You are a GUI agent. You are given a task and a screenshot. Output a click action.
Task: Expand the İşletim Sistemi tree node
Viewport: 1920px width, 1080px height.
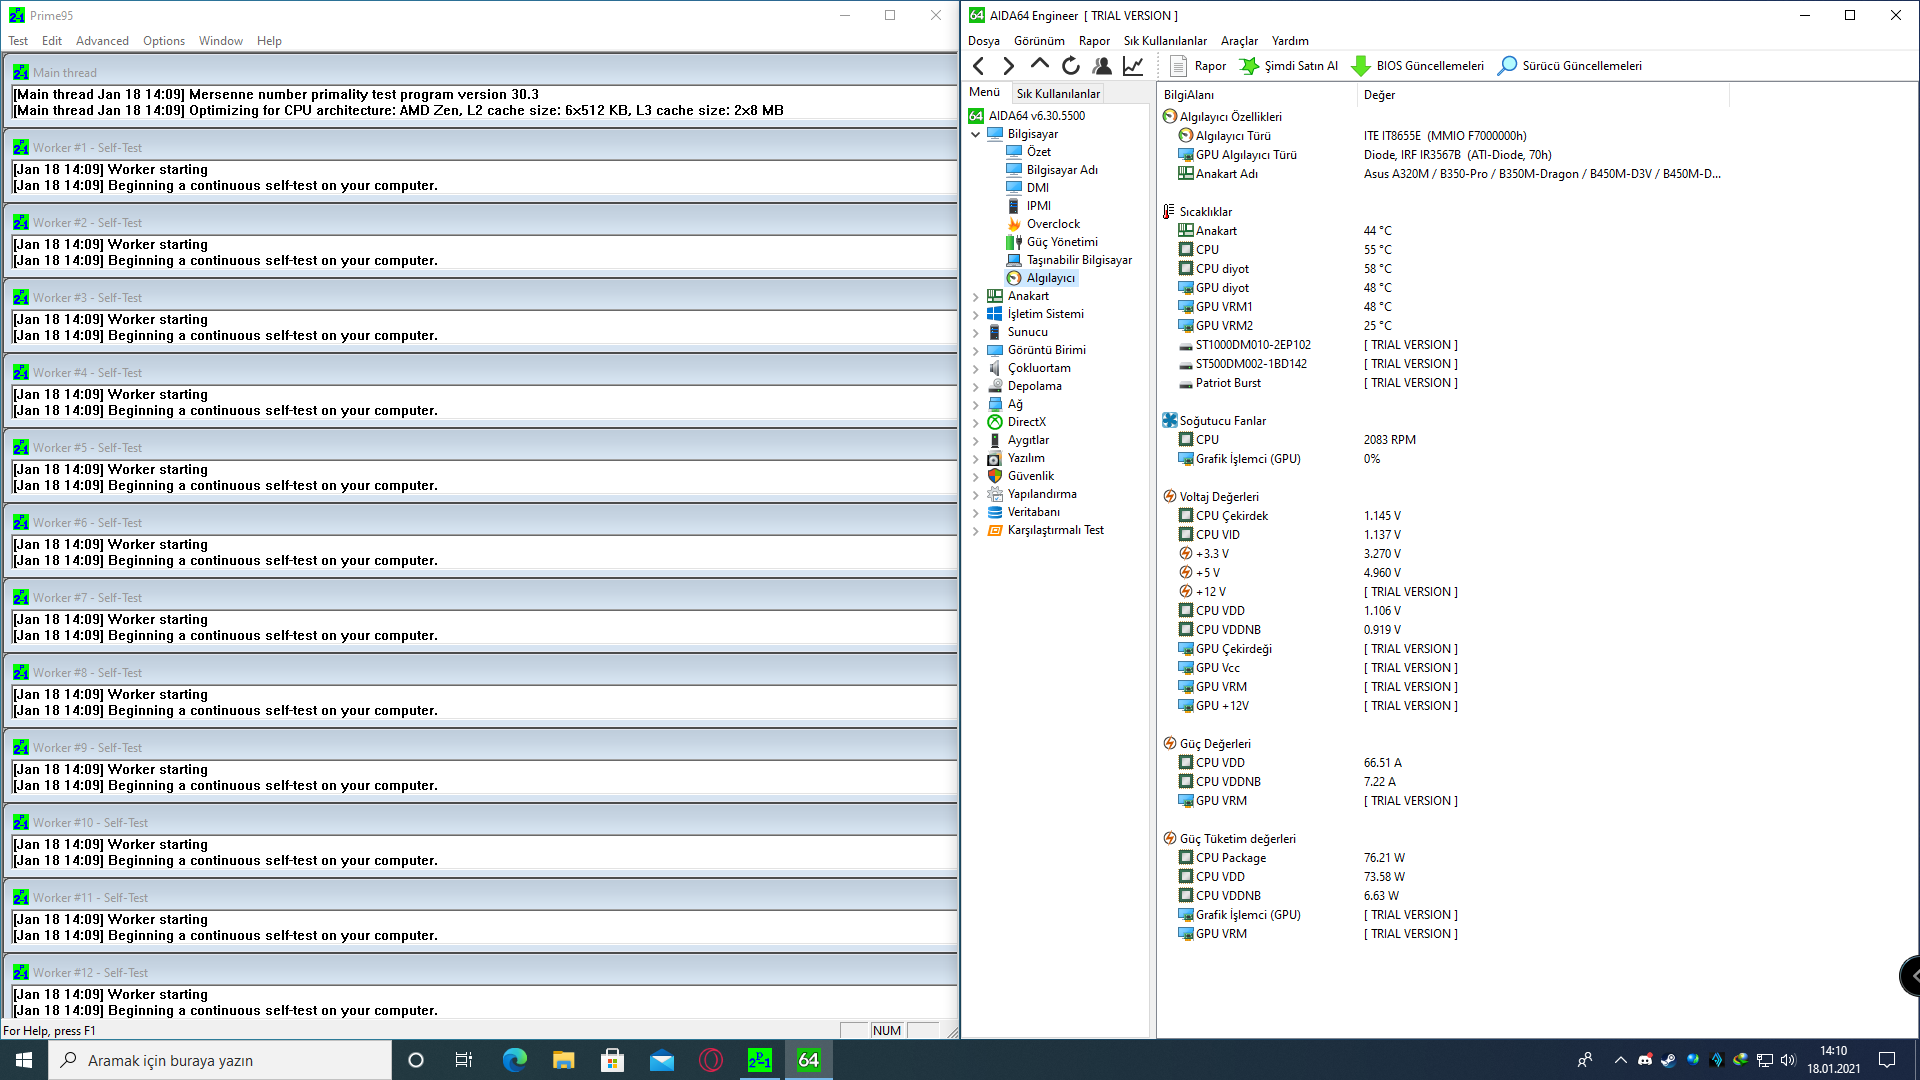[x=976, y=314]
